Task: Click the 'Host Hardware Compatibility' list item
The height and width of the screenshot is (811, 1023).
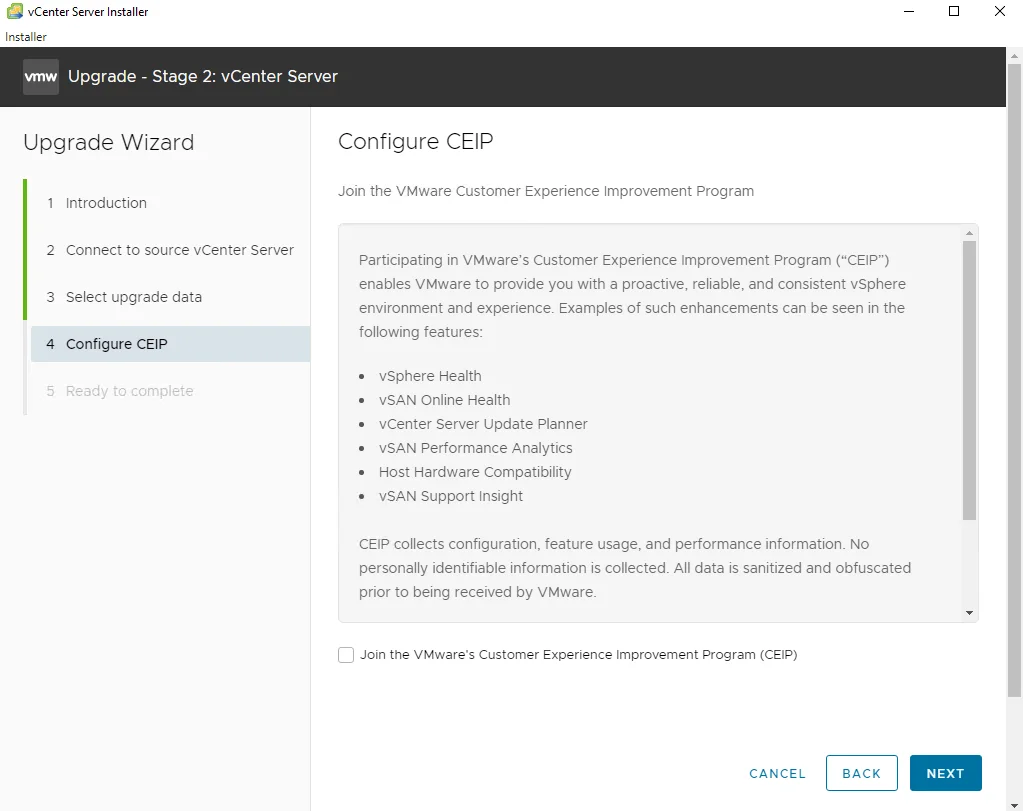Action: click(475, 472)
